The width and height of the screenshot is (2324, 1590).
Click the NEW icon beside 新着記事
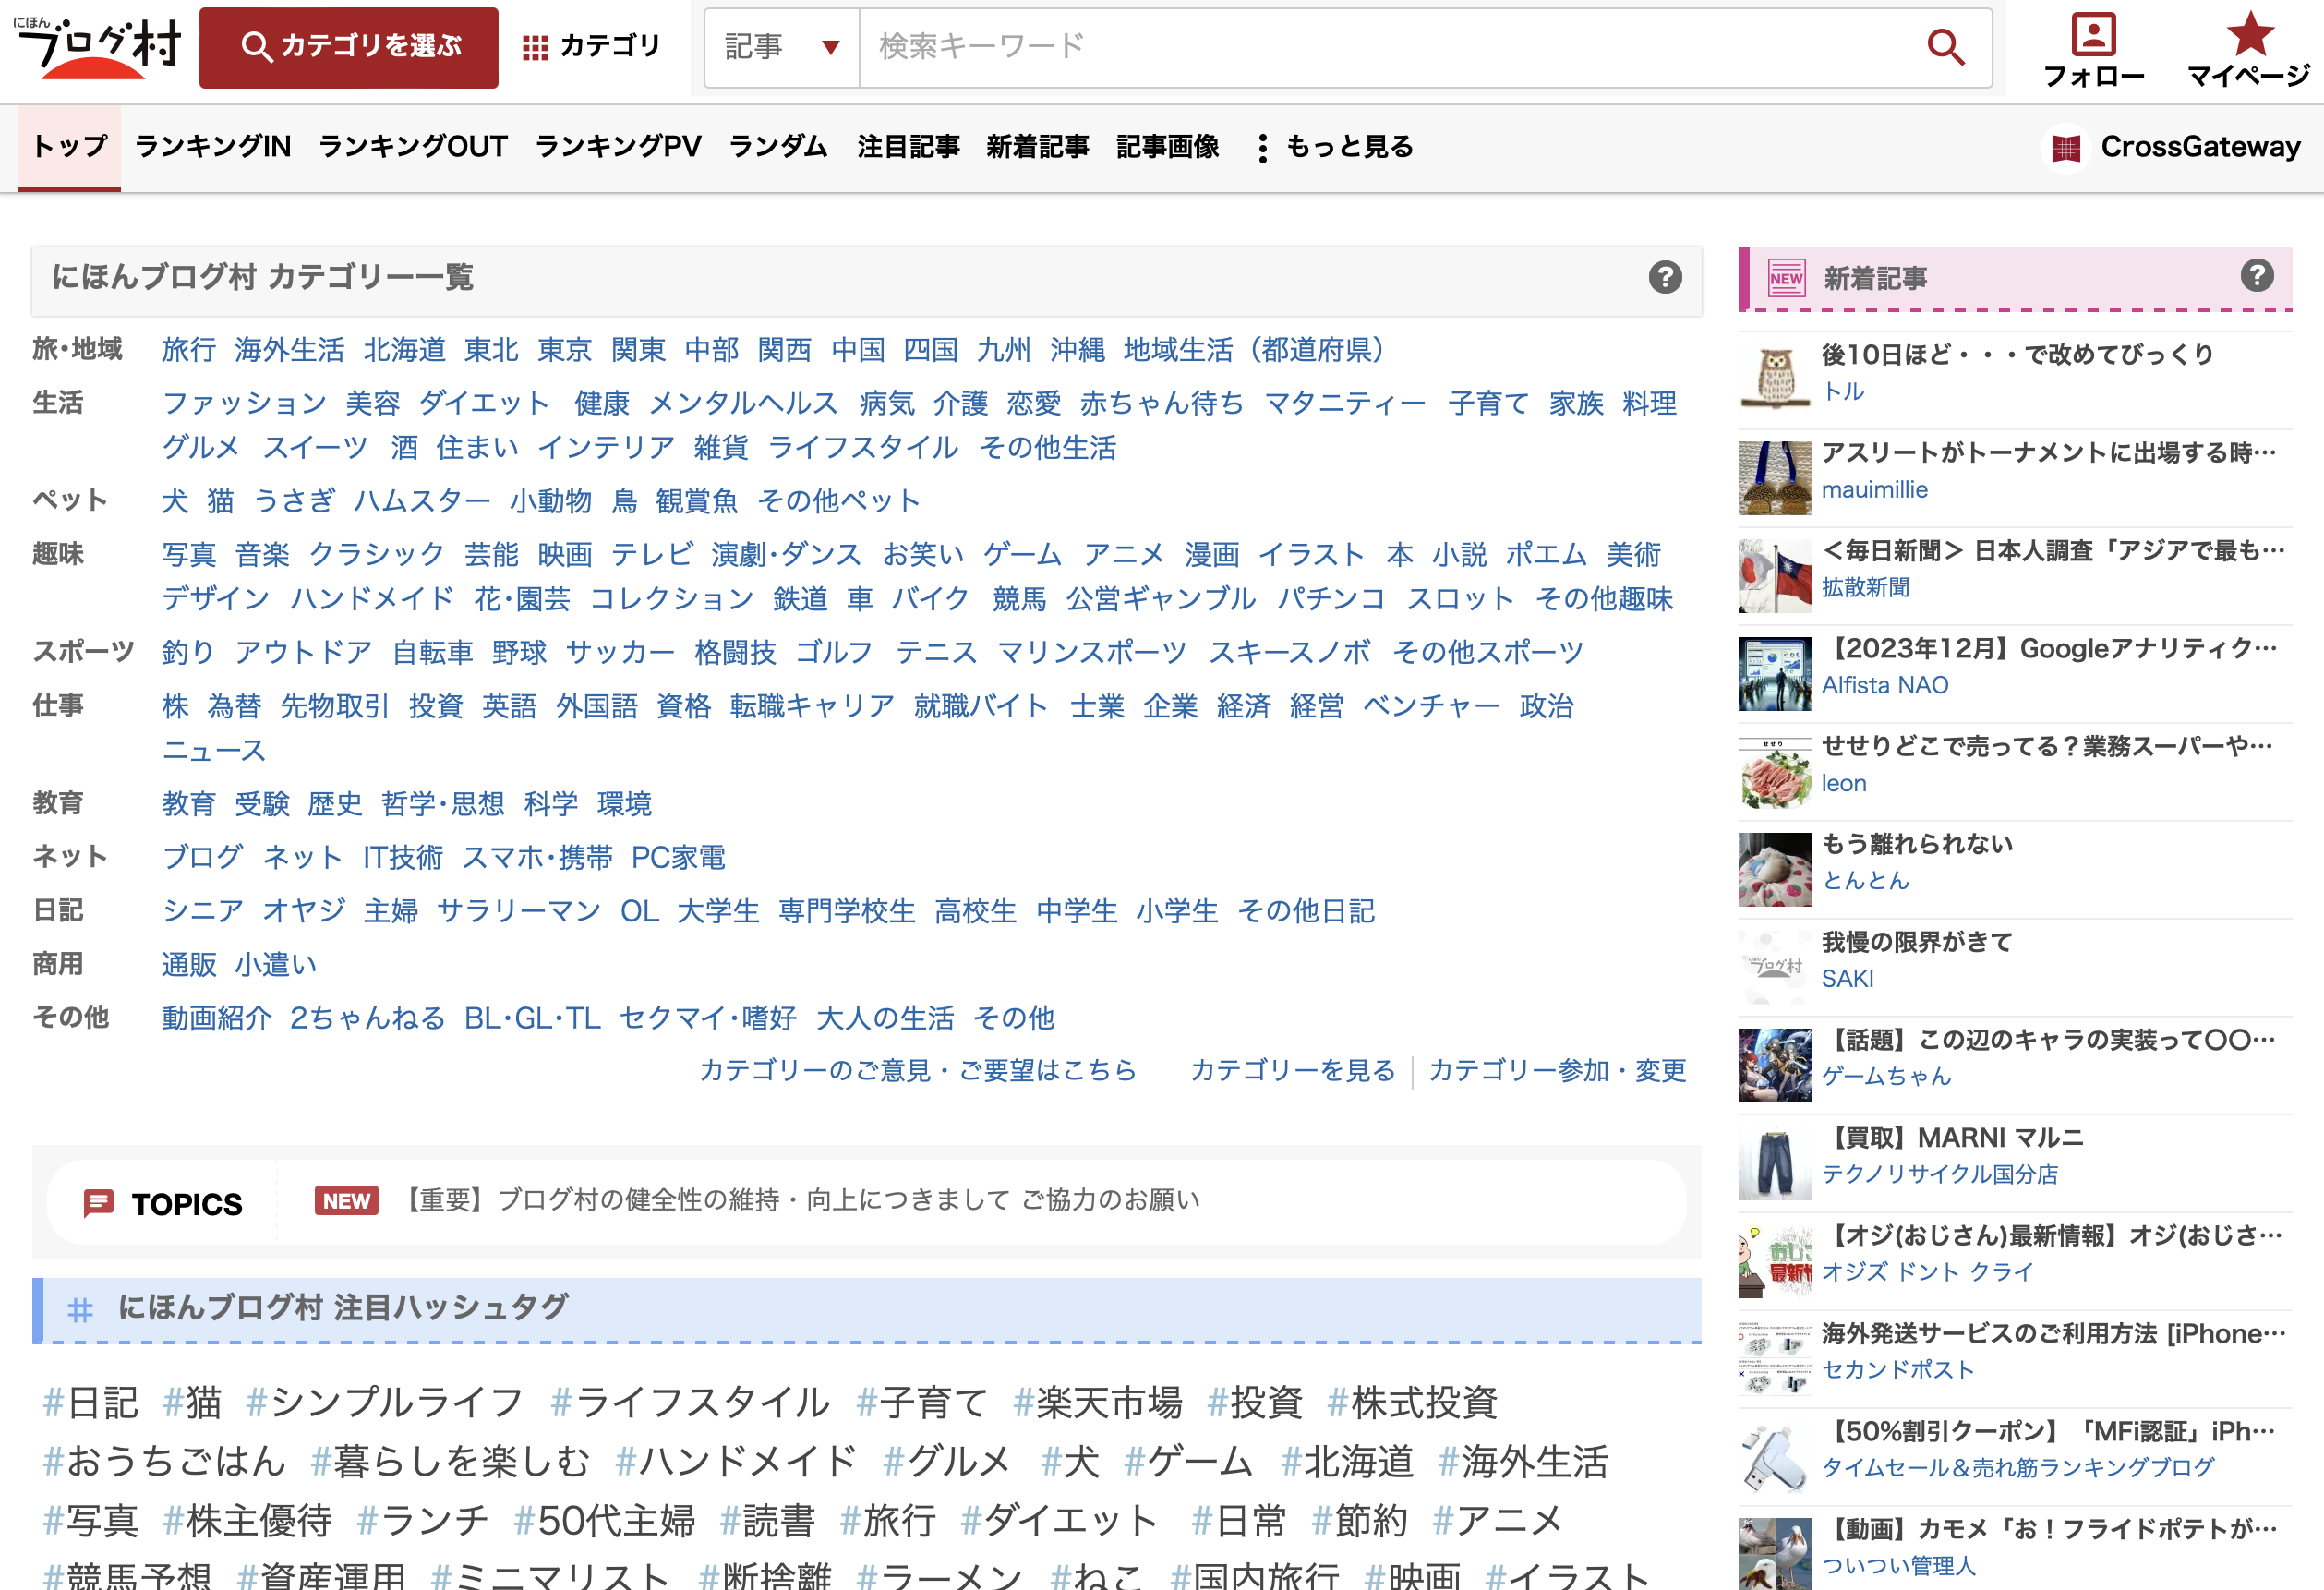[1786, 278]
